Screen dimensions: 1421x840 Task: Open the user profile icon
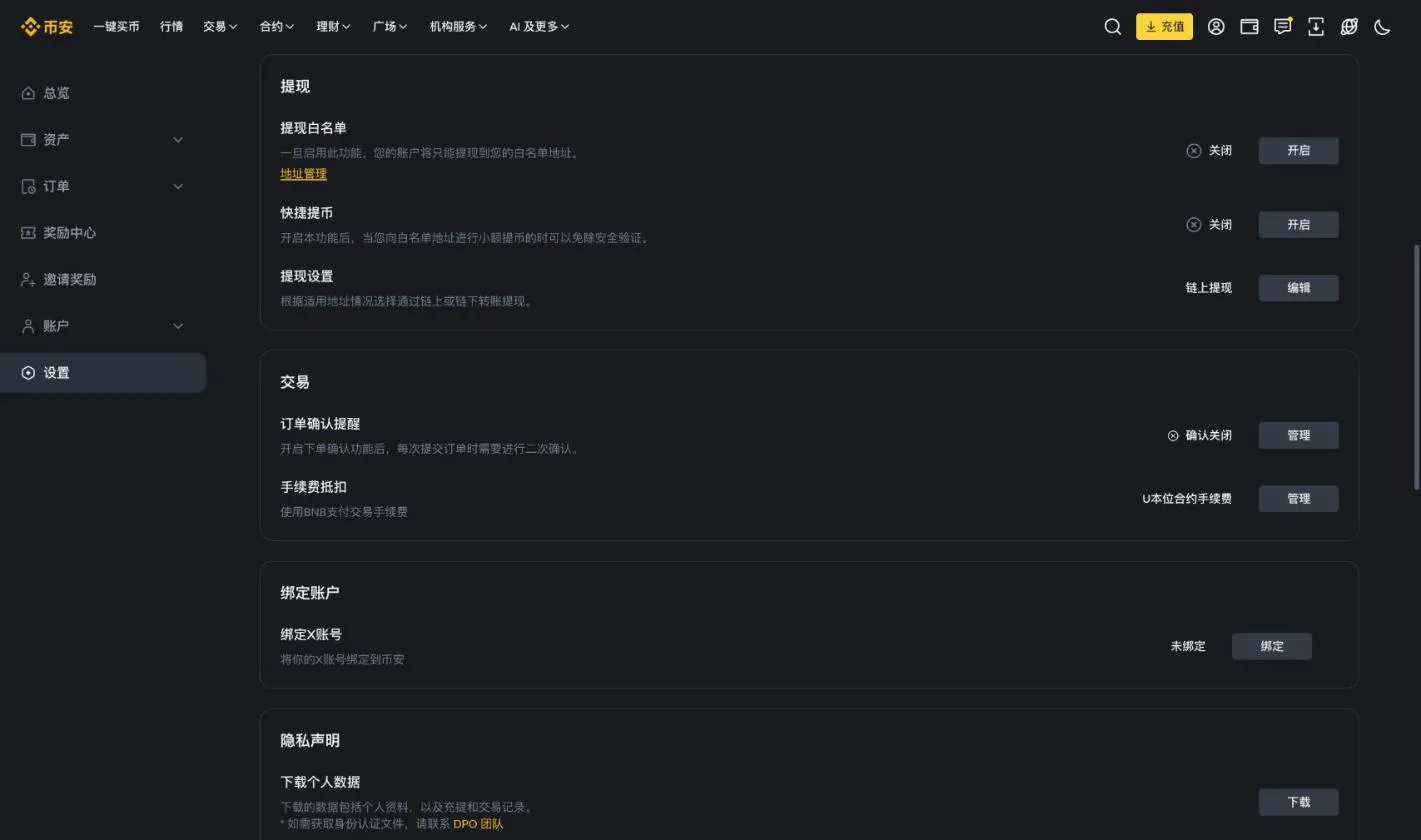pyautogui.click(x=1216, y=27)
